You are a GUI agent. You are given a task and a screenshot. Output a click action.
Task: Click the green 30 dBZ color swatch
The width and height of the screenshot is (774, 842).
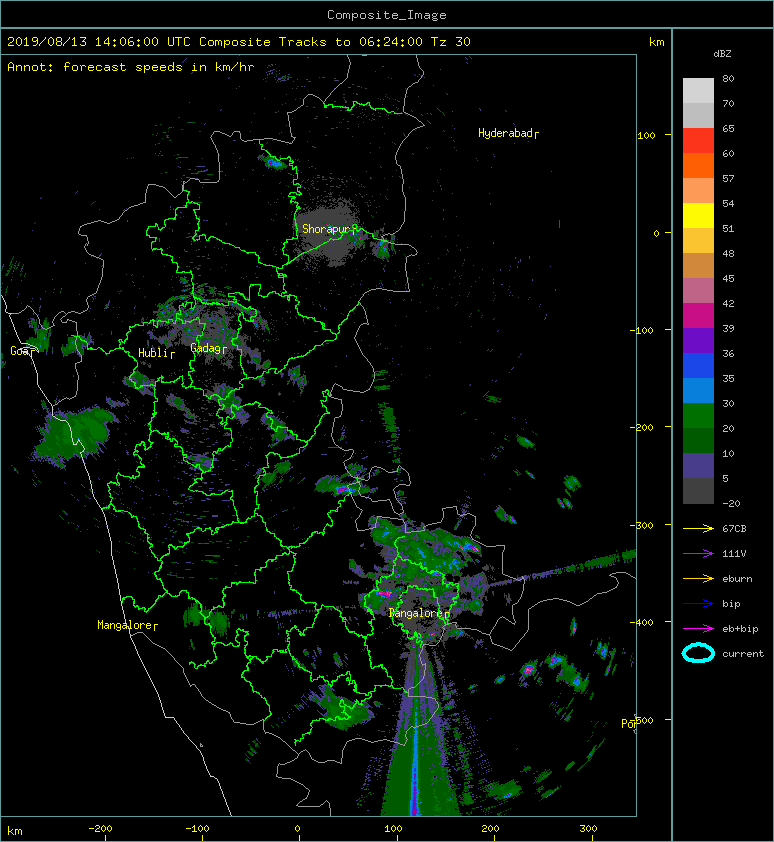(698, 415)
